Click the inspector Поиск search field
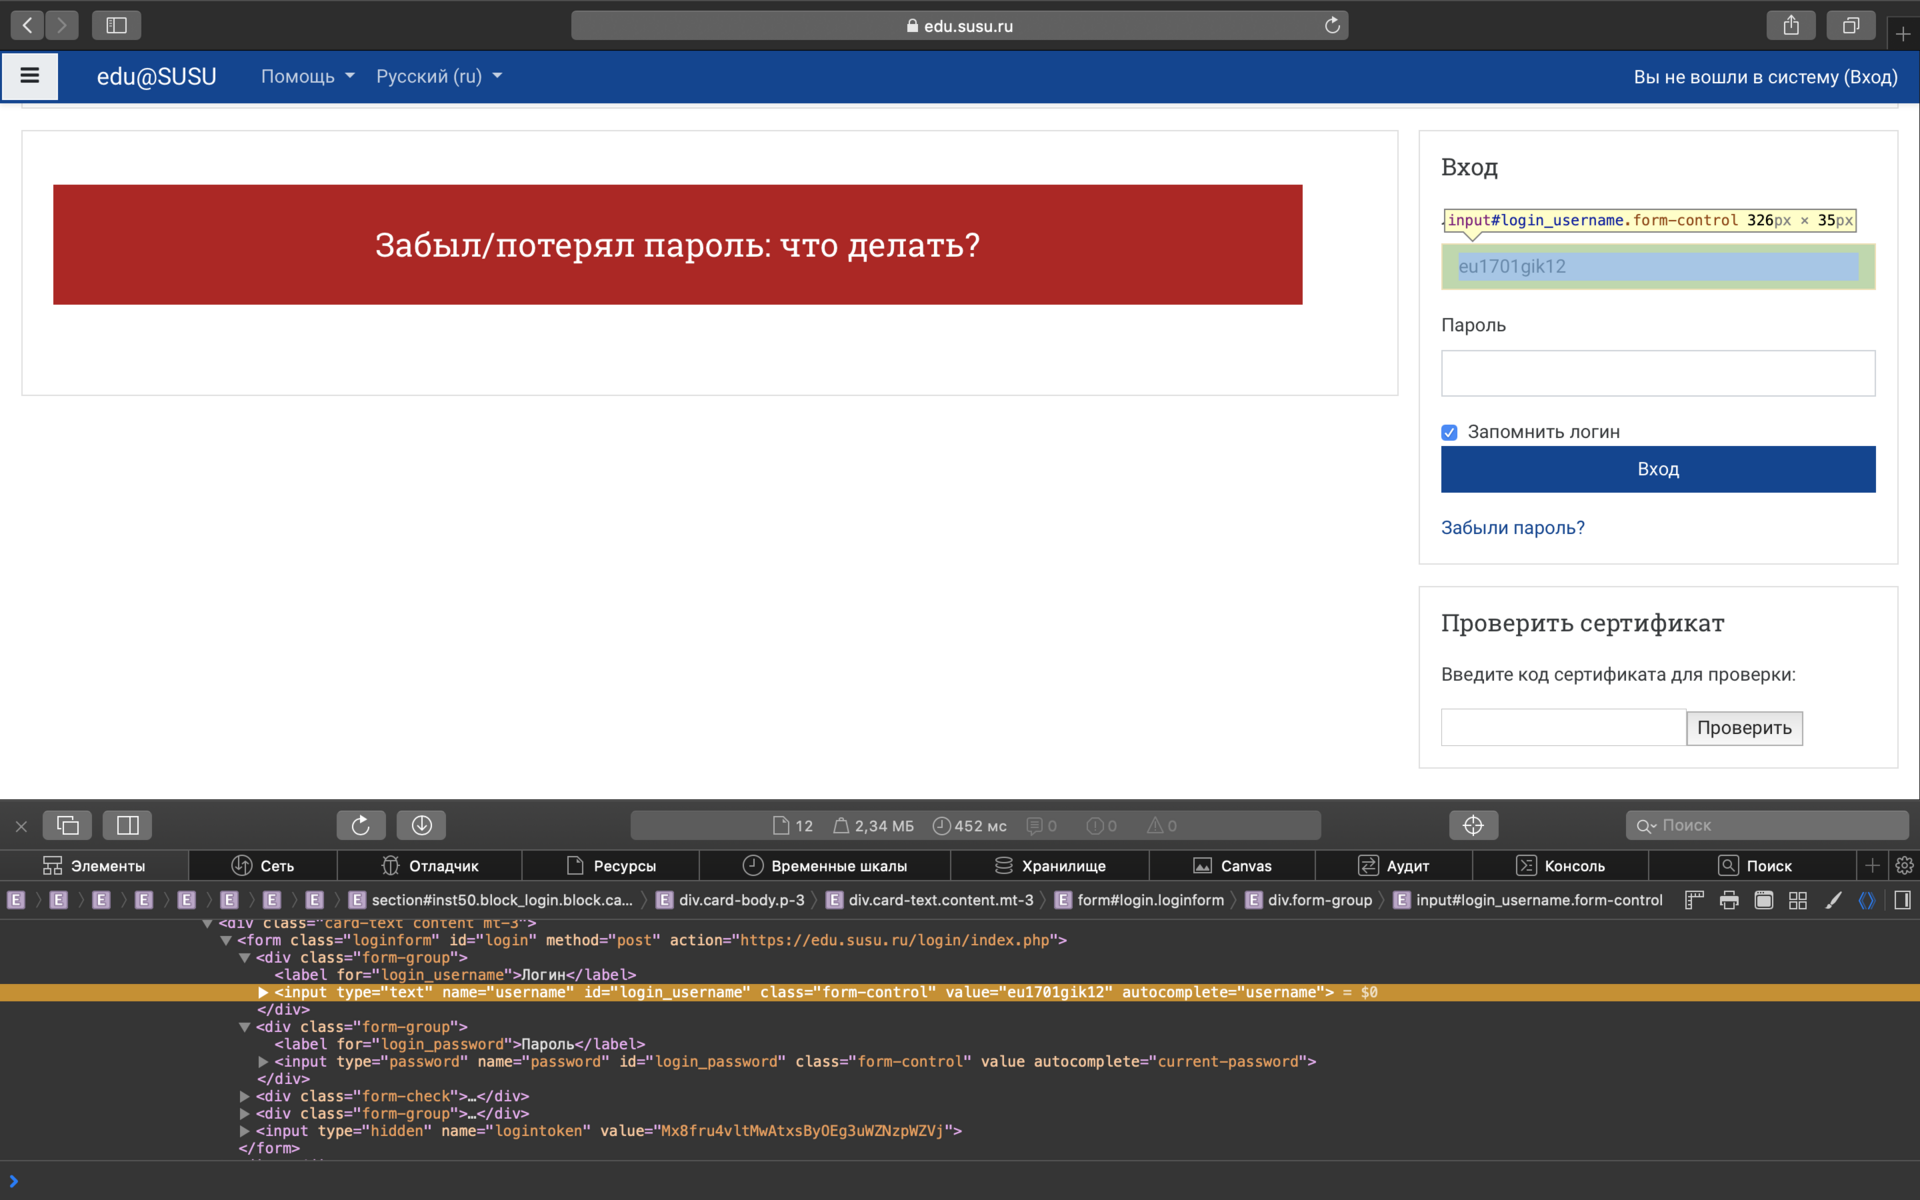Image resolution: width=1920 pixels, height=1200 pixels. [x=1767, y=825]
